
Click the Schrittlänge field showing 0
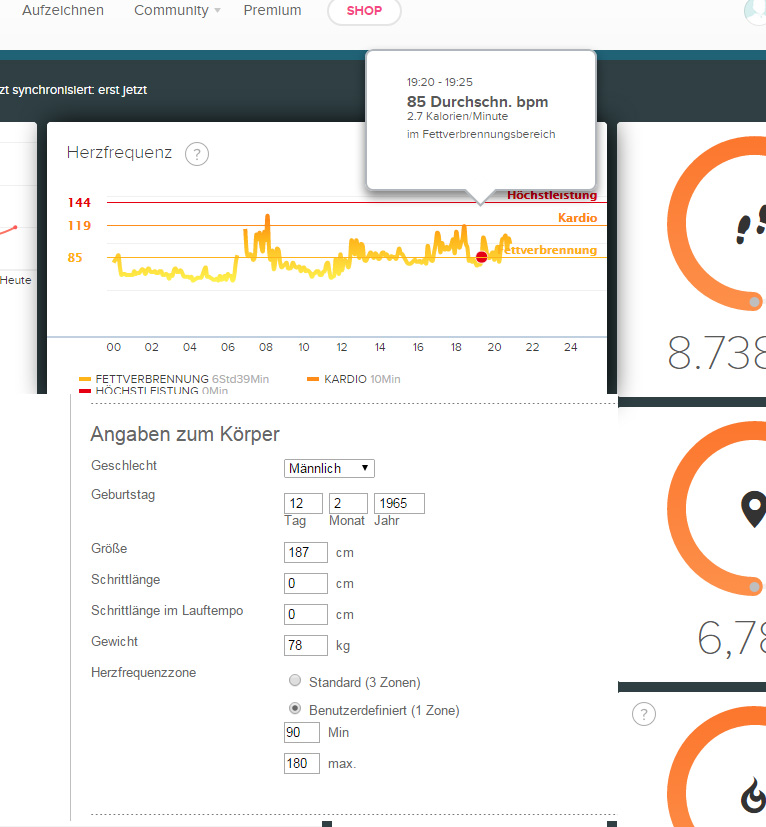(306, 583)
